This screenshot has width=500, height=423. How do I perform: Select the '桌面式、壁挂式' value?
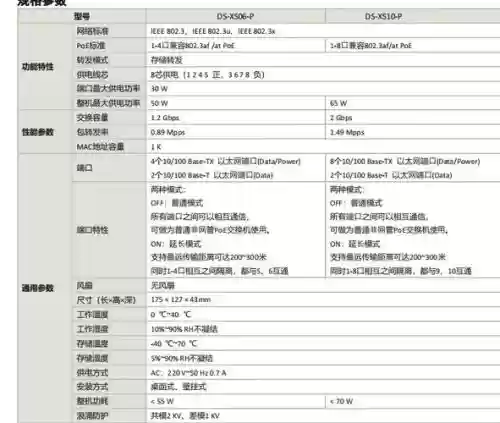tap(178, 387)
